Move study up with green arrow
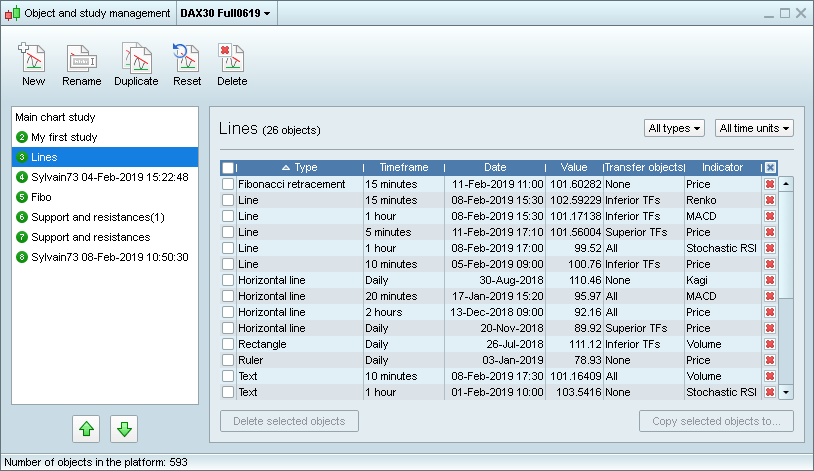The width and height of the screenshot is (814, 471). tap(87, 429)
